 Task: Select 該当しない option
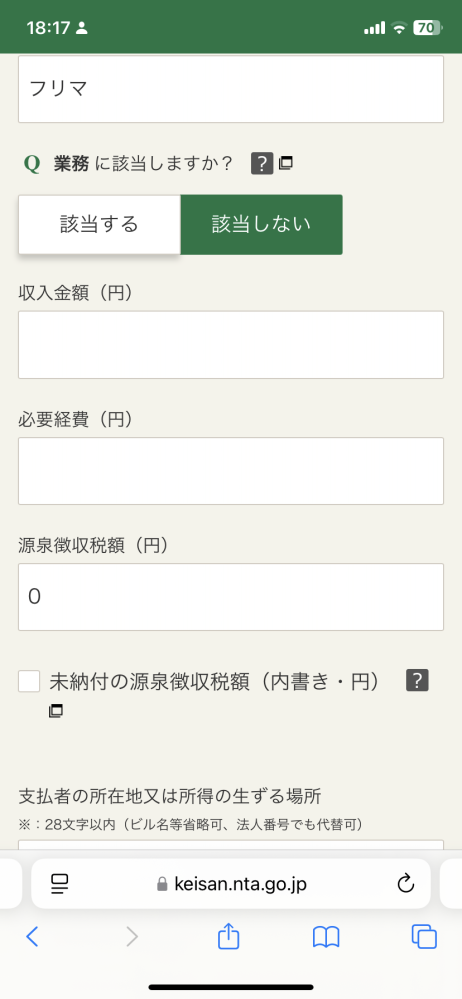coord(262,224)
